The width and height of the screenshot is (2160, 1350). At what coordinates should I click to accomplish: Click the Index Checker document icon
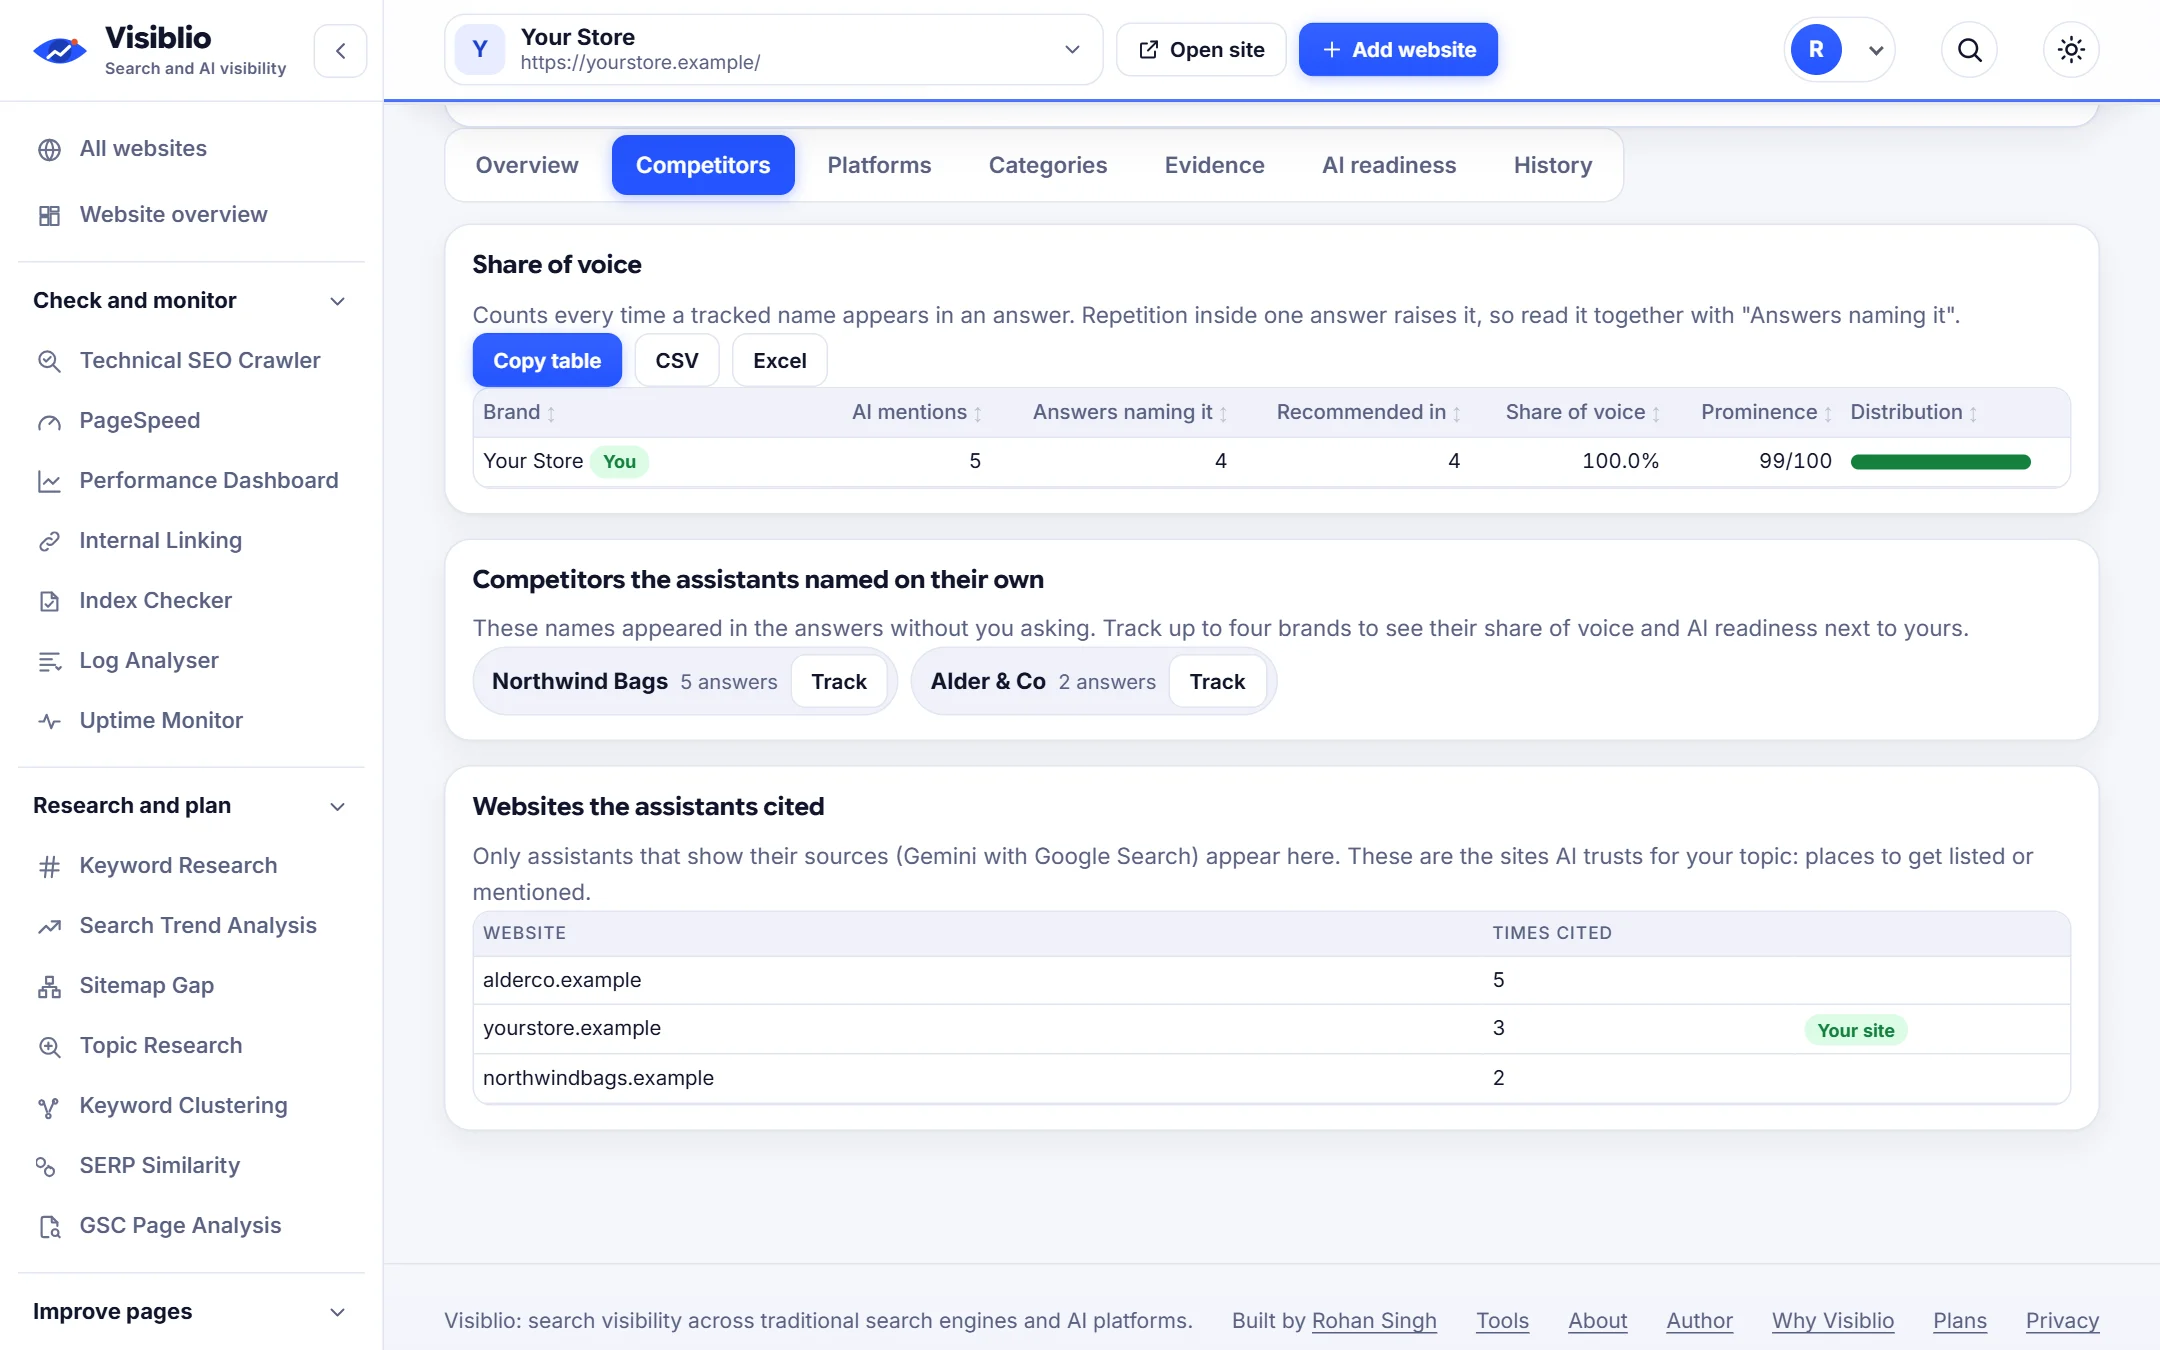tap(49, 601)
